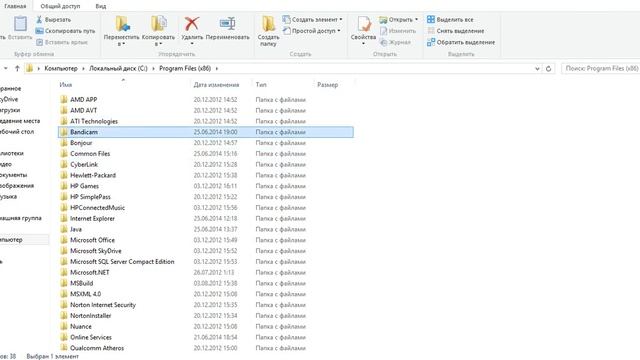Select the Microsoft Office folder name
640x360 pixels.
point(92,240)
